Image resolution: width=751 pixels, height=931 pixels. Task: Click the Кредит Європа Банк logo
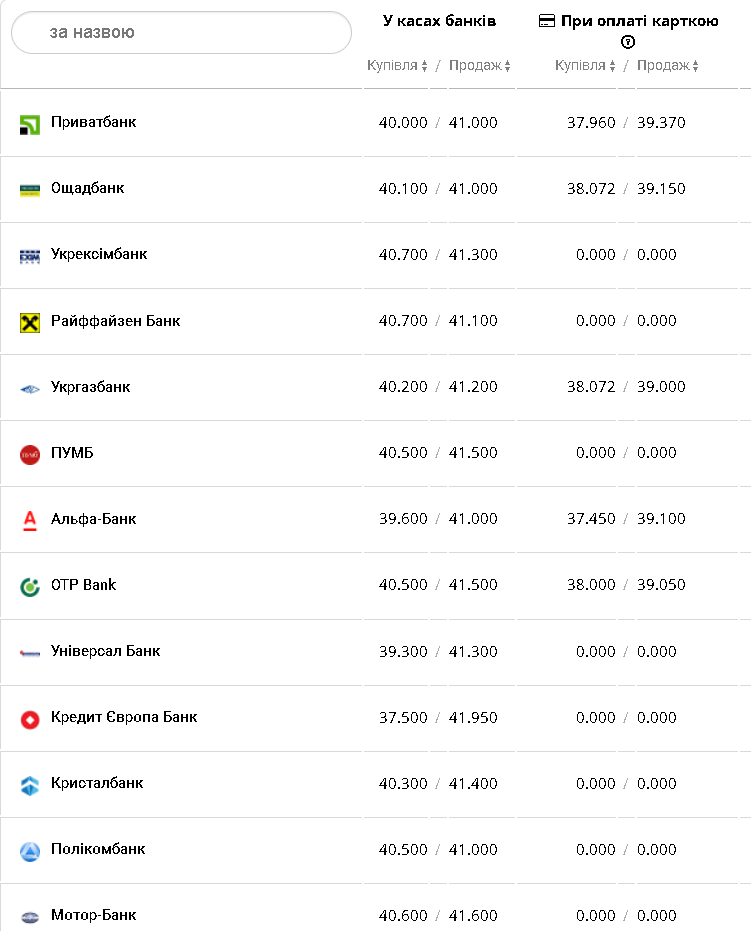point(30,719)
